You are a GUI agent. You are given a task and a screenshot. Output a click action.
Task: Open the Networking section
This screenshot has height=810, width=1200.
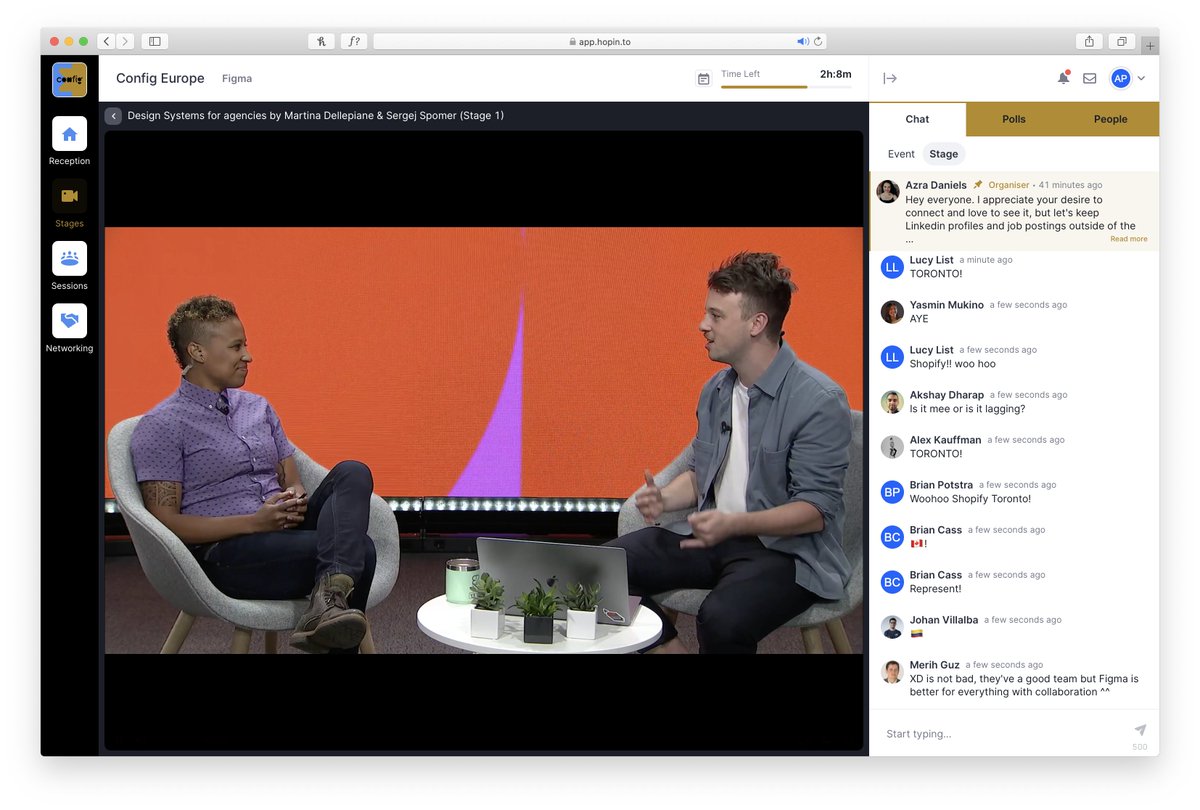tap(69, 329)
